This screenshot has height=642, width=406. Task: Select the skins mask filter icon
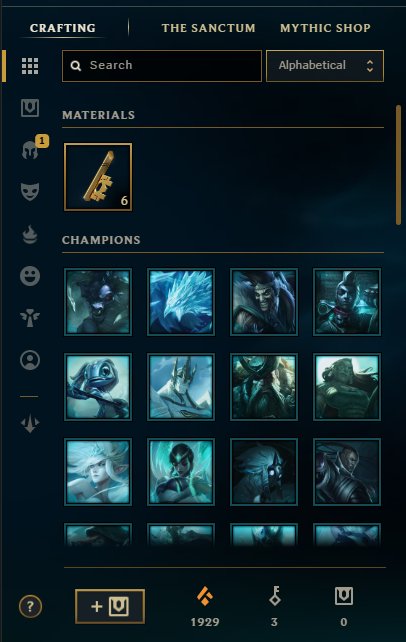point(30,191)
